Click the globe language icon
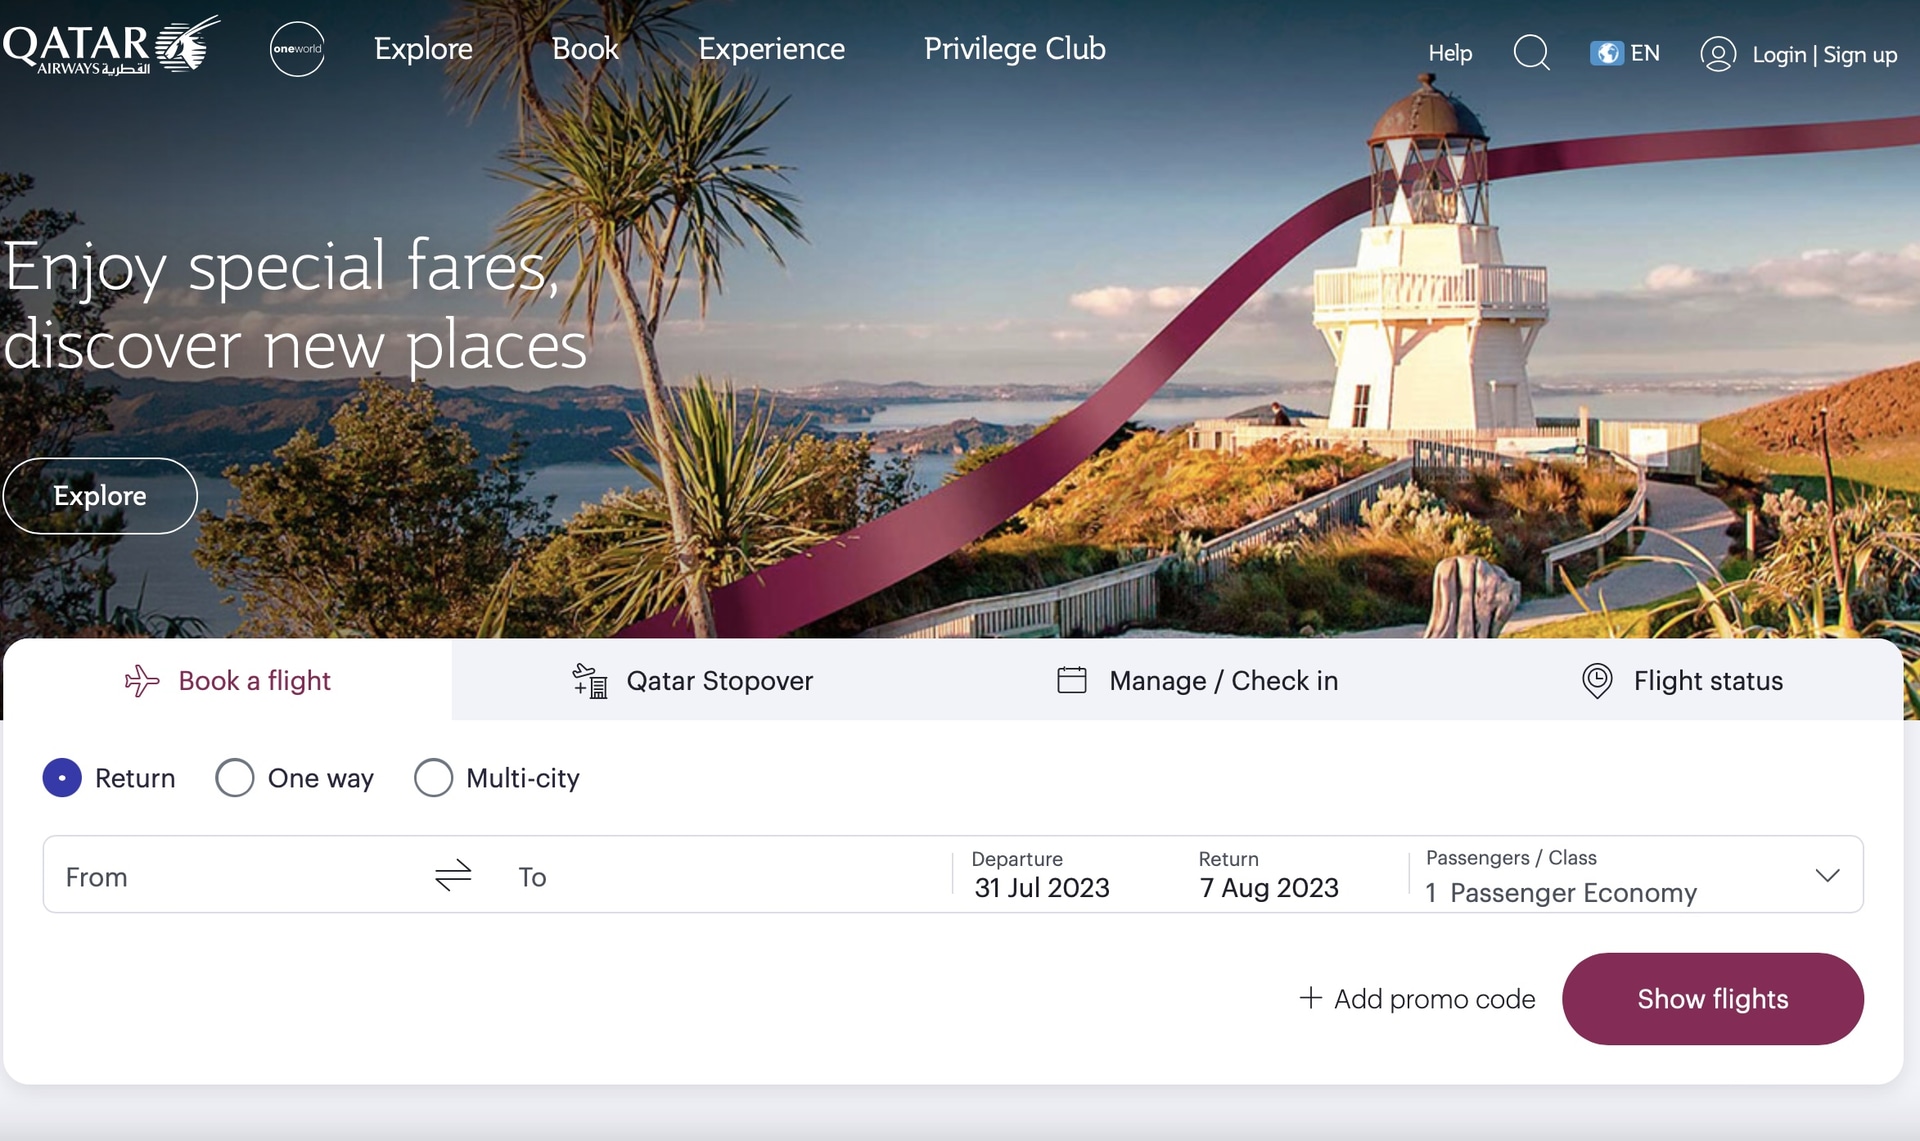 [1606, 53]
